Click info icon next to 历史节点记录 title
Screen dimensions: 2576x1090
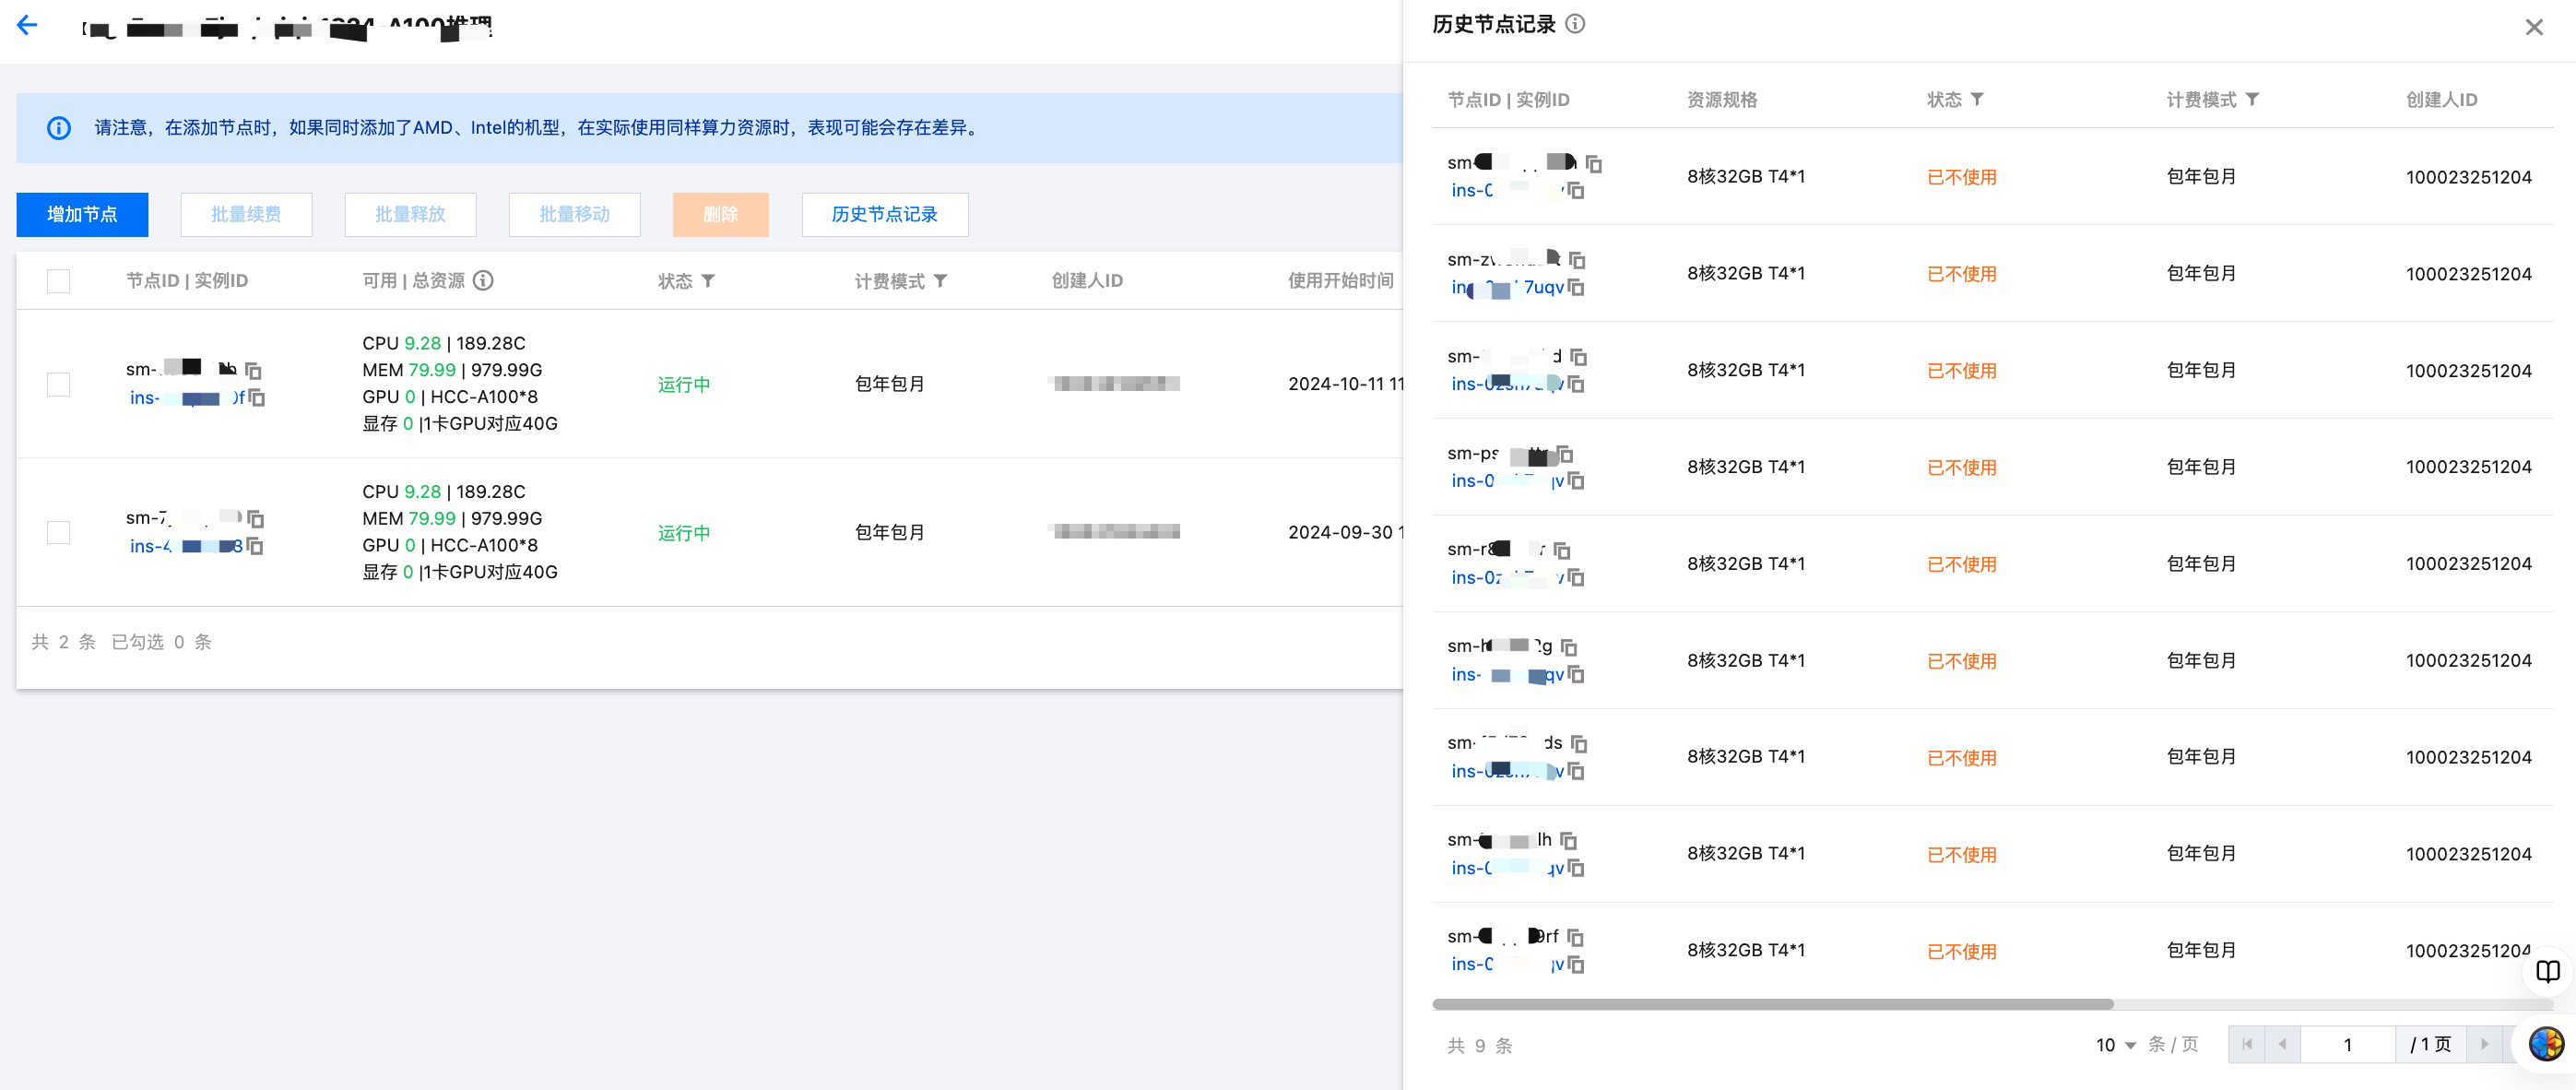tap(1575, 24)
